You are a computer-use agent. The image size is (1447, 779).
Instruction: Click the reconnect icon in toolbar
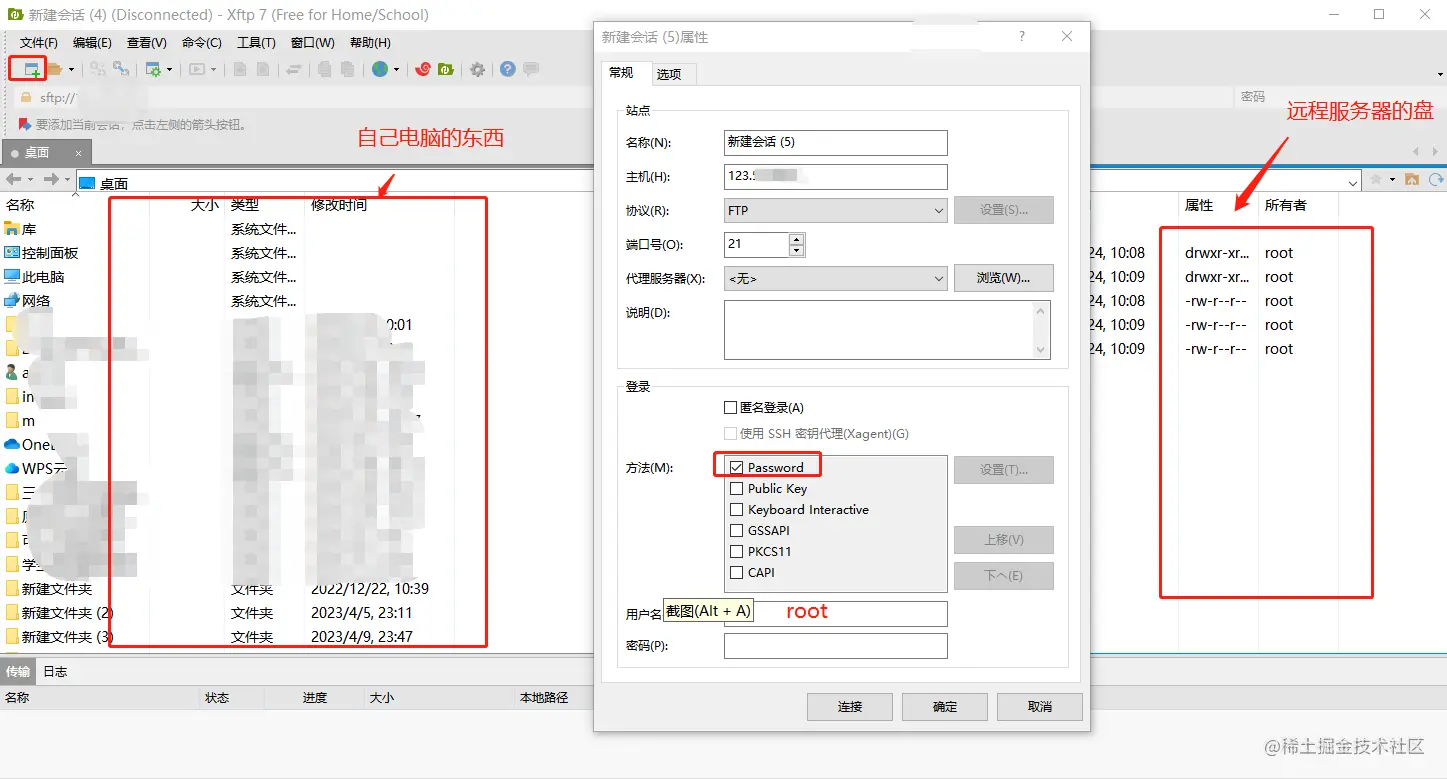[98, 69]
